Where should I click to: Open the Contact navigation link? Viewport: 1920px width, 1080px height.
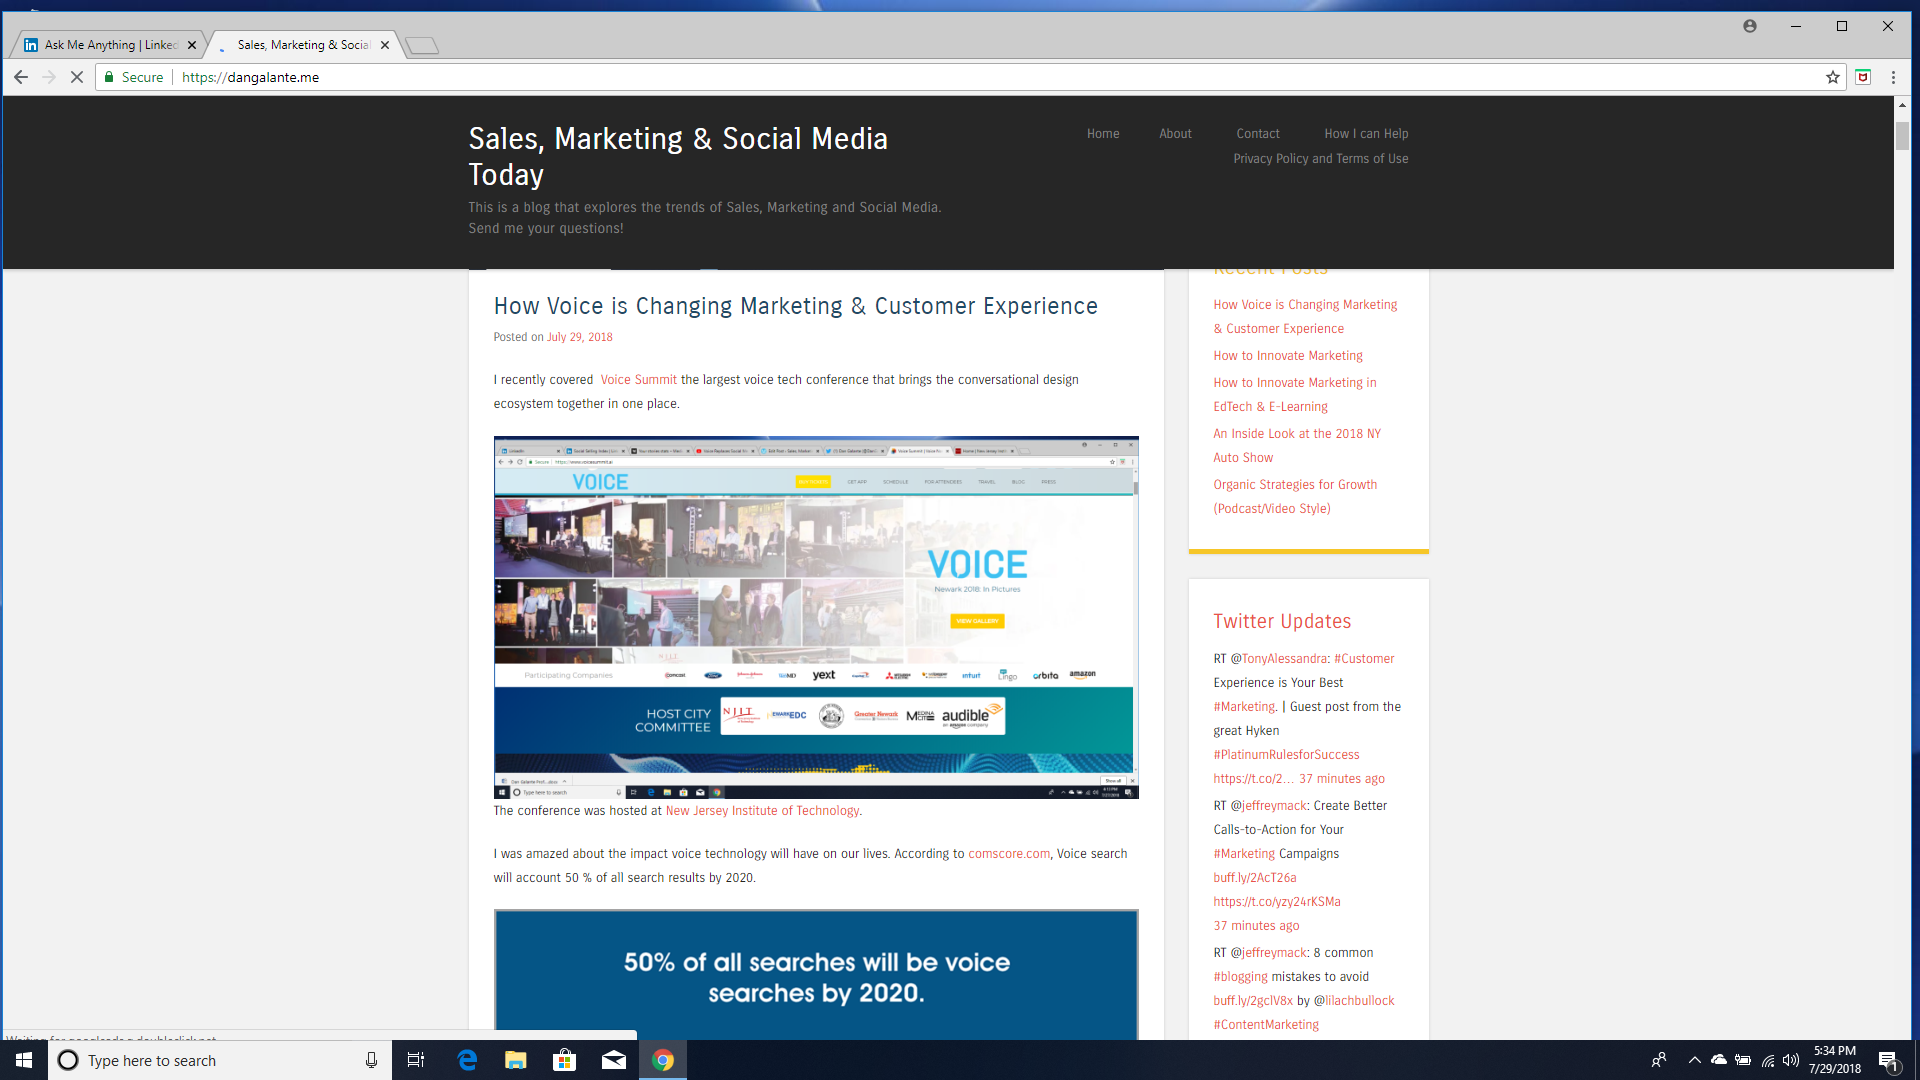click(1257, 134)
